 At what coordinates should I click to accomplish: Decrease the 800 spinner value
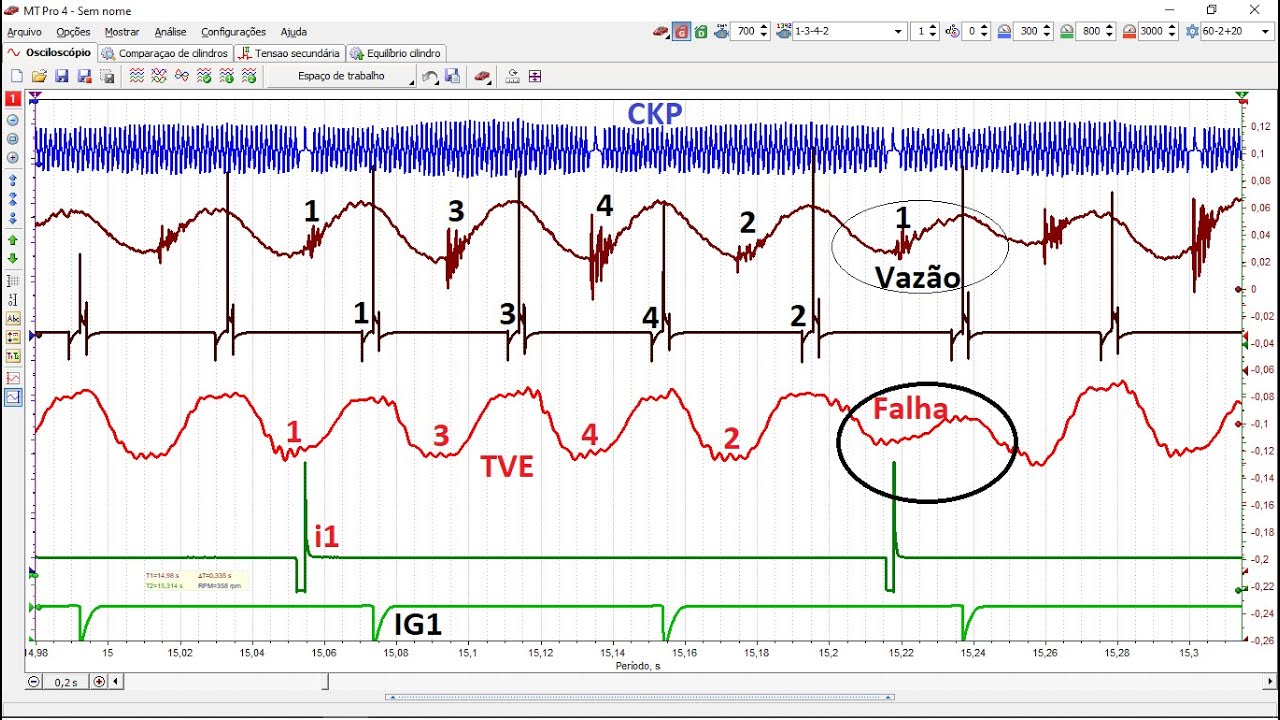[1109, 36]
